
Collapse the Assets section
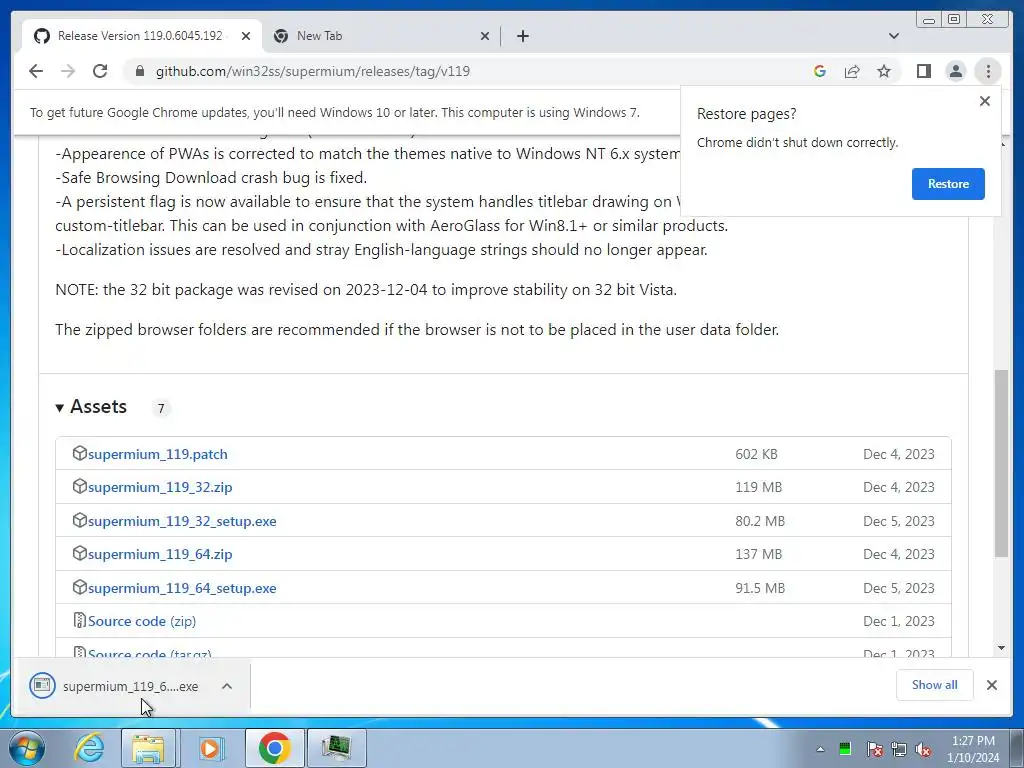[91, 407]
